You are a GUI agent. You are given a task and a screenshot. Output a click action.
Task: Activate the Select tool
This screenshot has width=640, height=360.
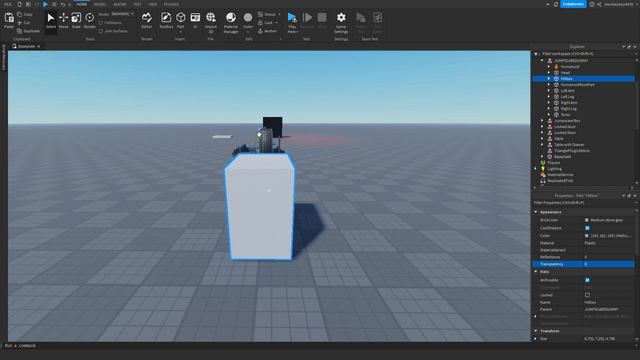coord(51,21)
